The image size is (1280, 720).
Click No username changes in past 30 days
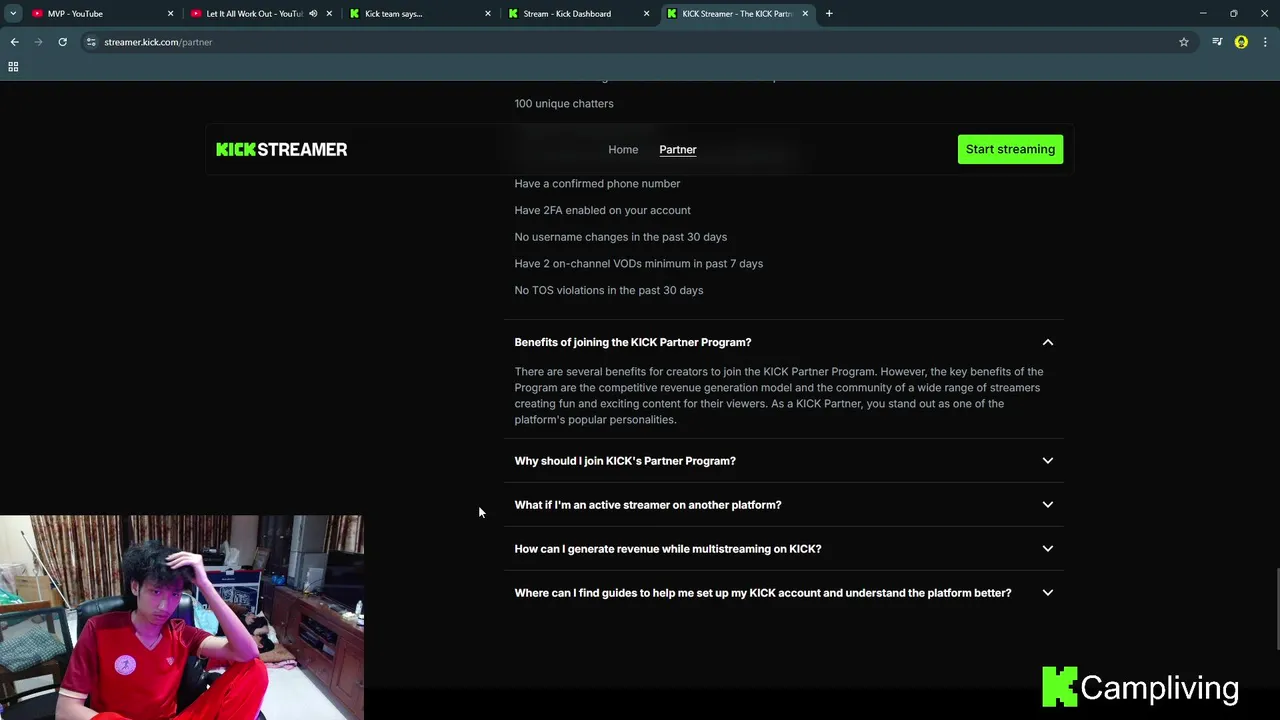tap(621, 237)
